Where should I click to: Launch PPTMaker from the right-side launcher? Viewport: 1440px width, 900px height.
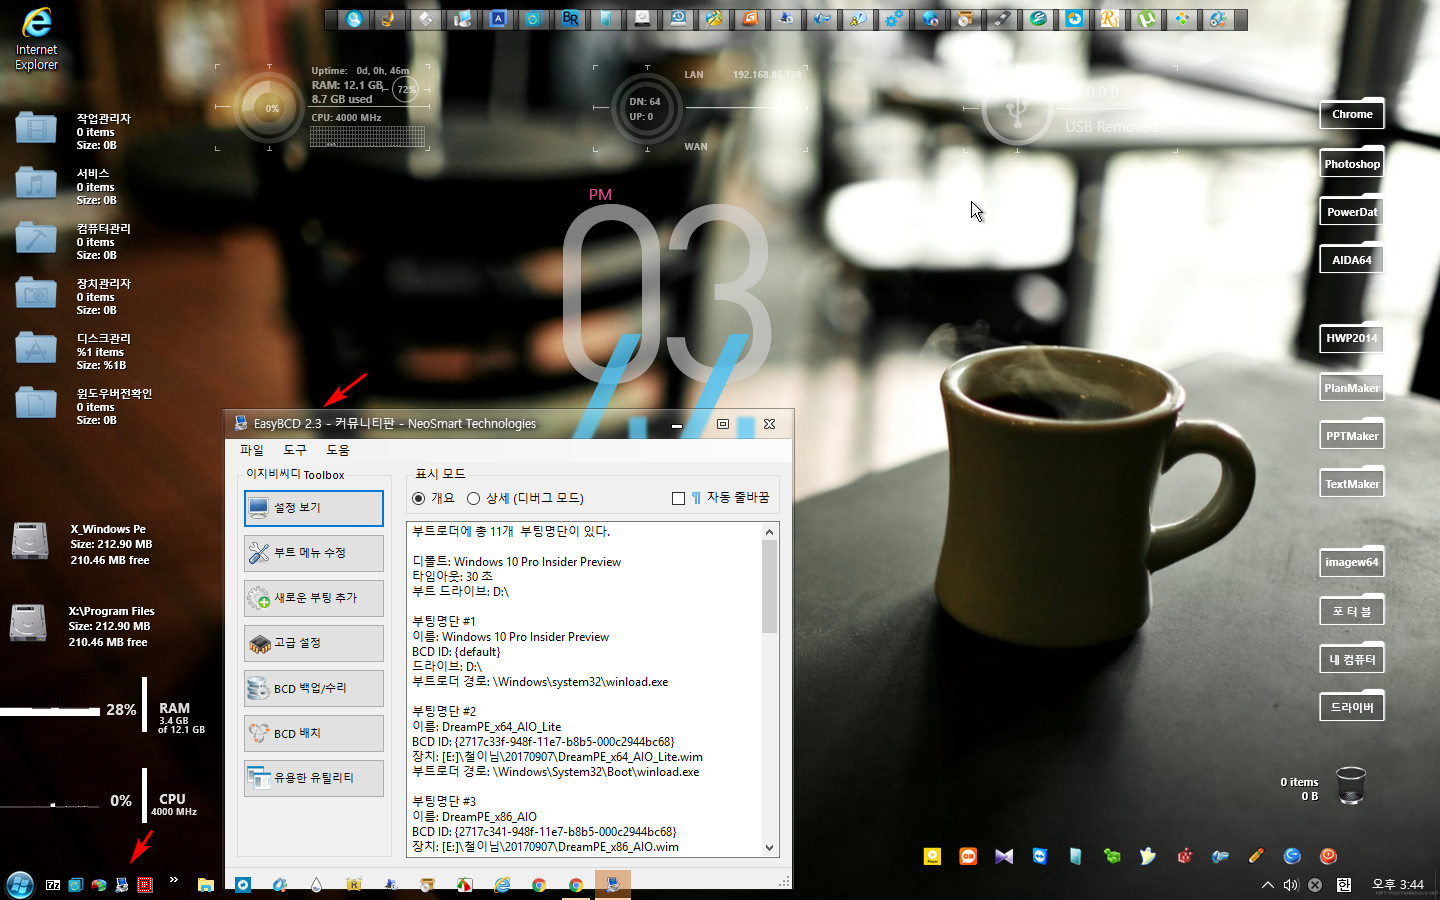click(x=1352, y=436)
